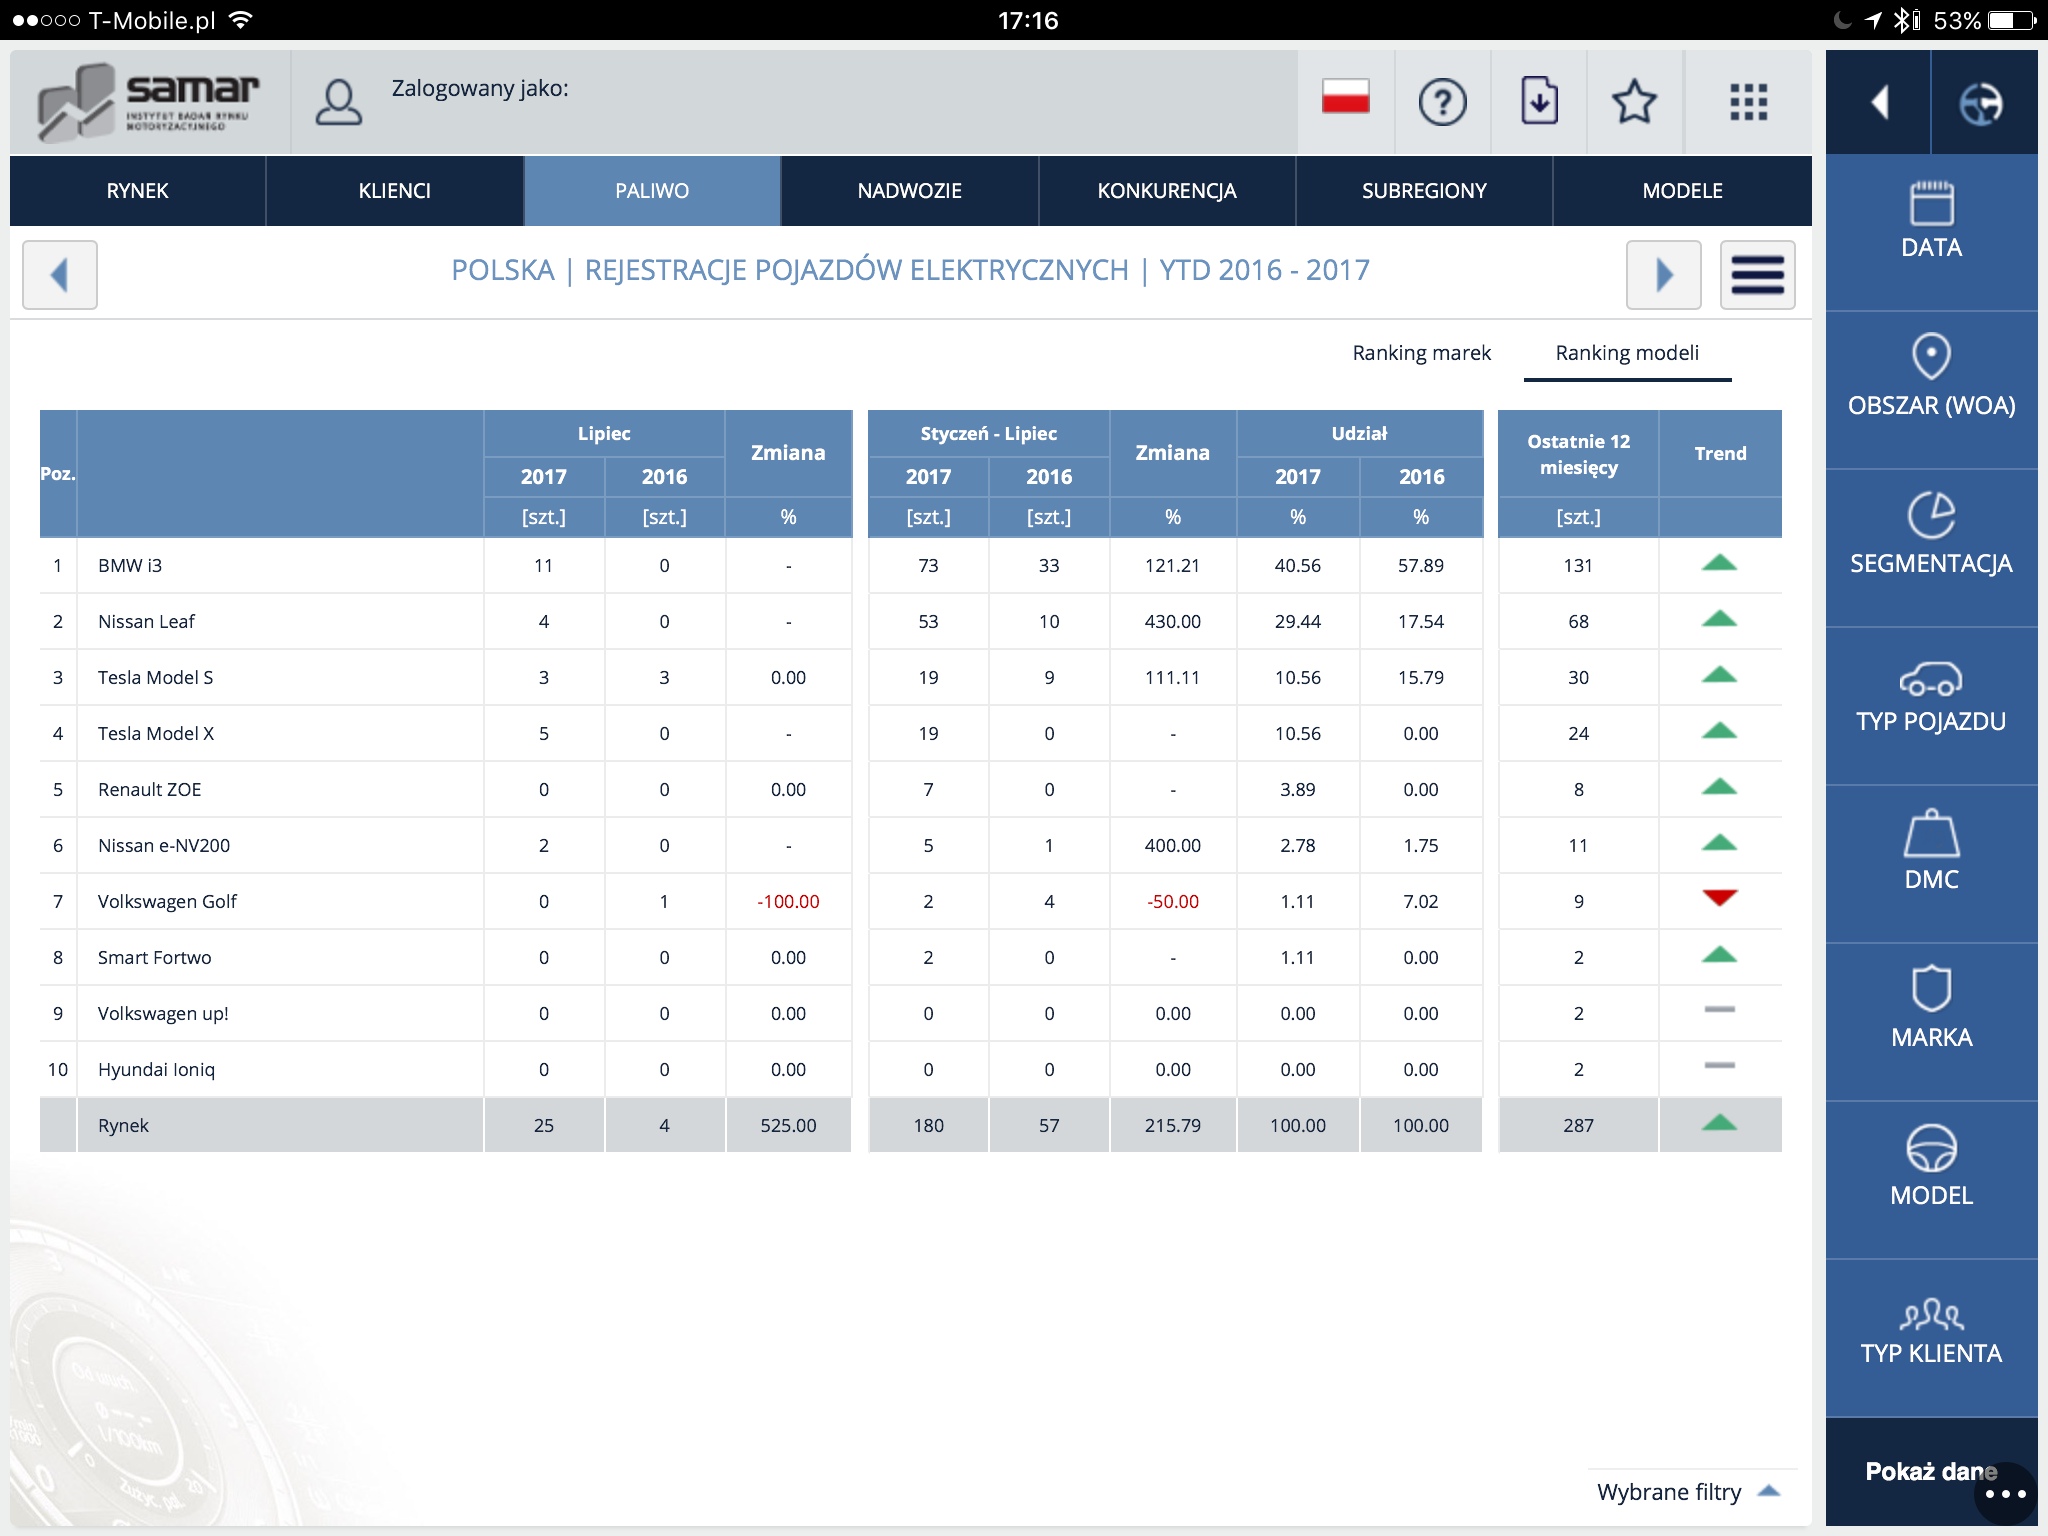The width and height of the screenshot is (2048, 1536).
Task: Click the Tesla Model X row
Action: click(910, 733)
